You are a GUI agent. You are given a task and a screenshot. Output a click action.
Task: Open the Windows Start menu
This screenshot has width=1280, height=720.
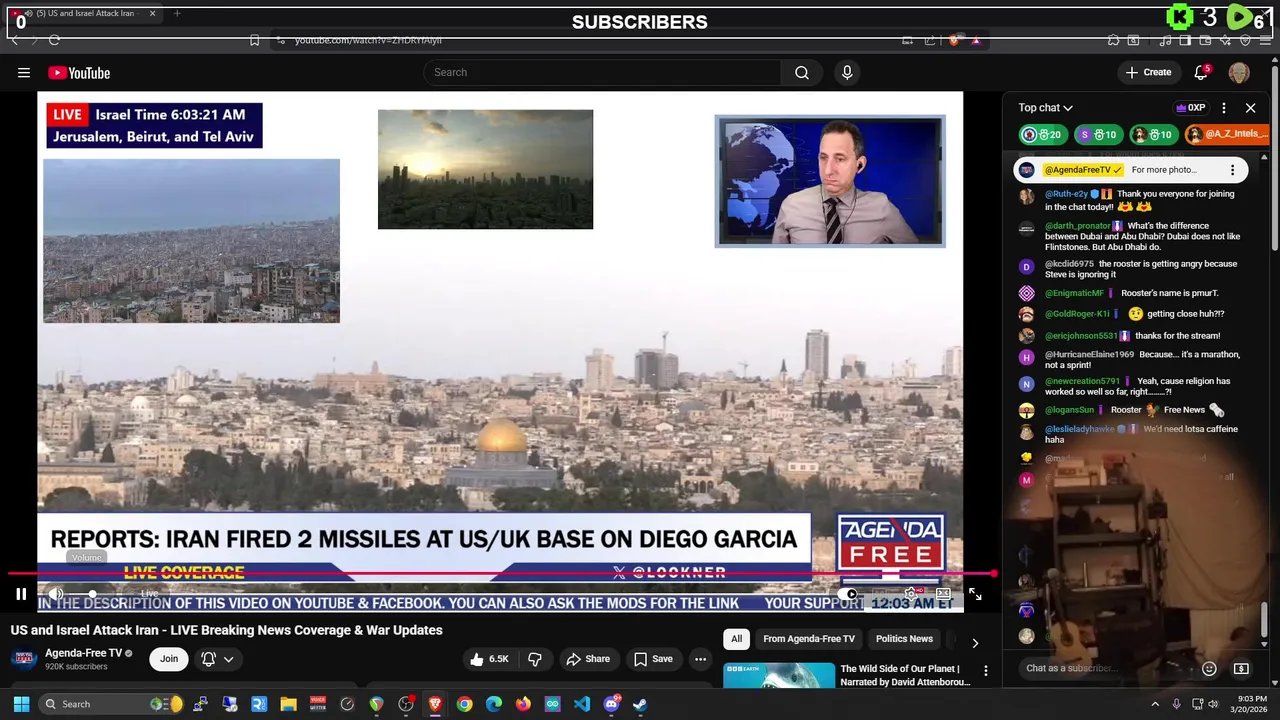tap(21, 704)
